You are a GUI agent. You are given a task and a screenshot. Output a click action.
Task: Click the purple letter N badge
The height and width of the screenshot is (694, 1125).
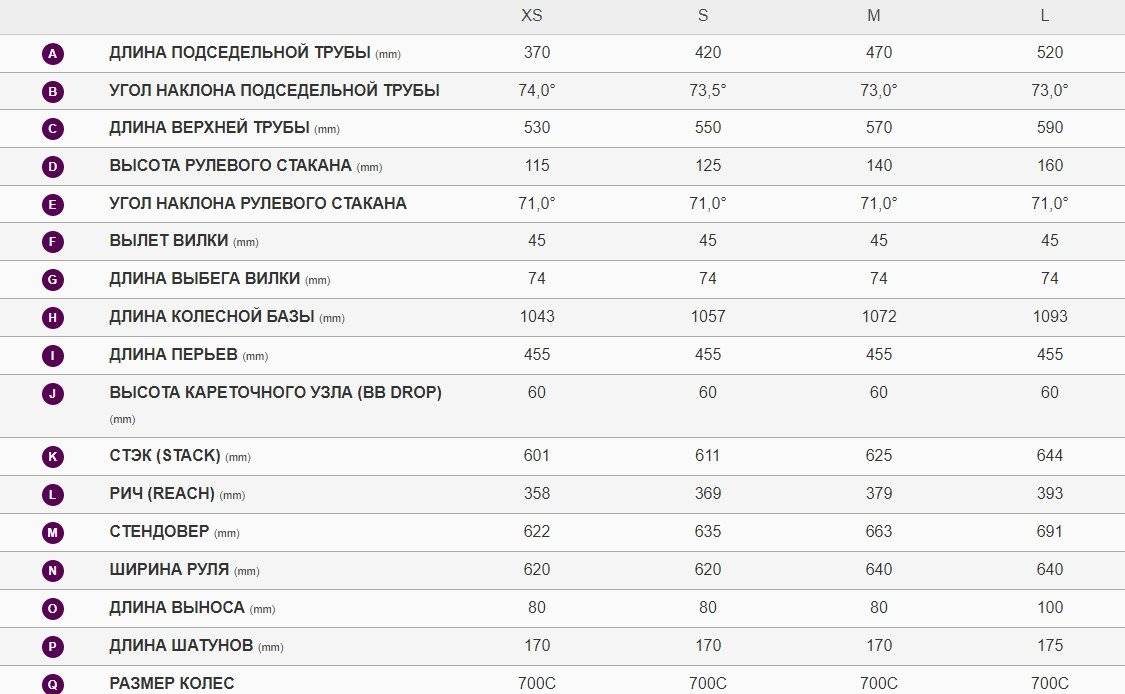click(x=52, y=571)
